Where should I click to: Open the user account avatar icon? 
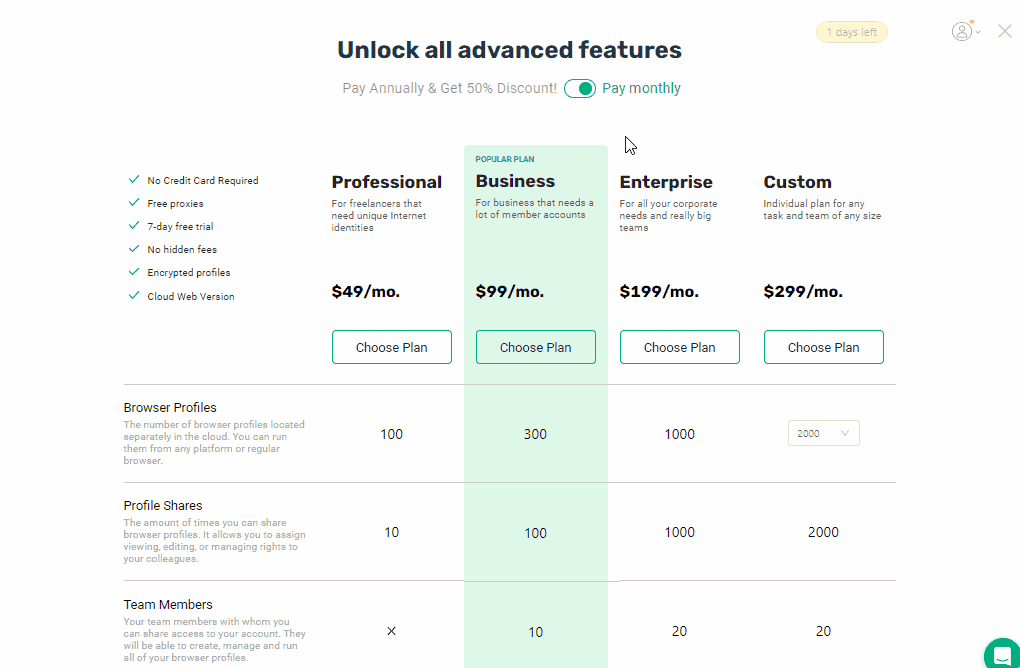tap(961, 31)
